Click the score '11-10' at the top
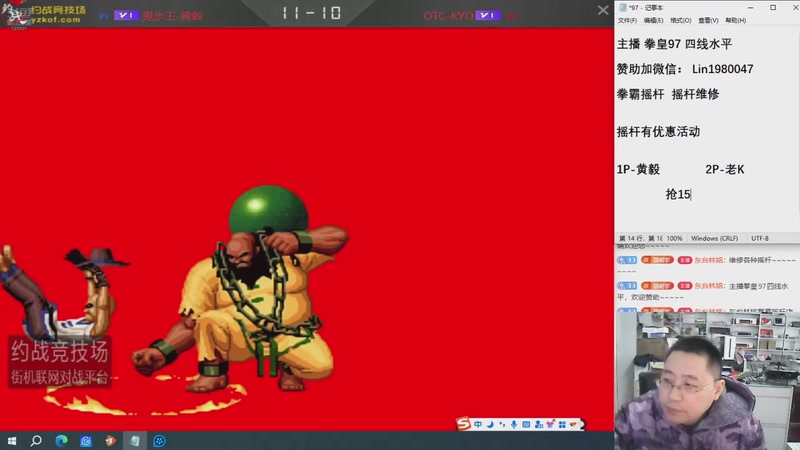 coord(311,13)
